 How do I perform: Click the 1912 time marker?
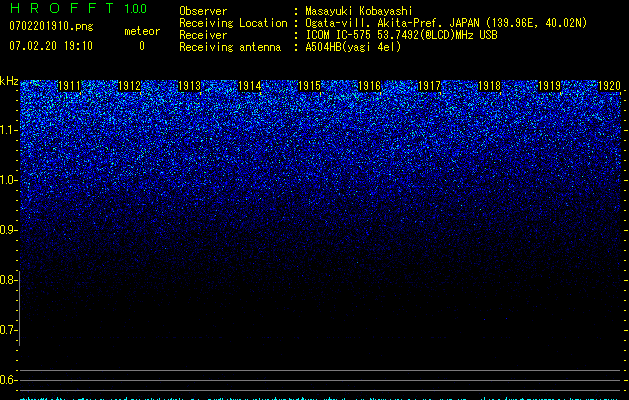point(130,86)
